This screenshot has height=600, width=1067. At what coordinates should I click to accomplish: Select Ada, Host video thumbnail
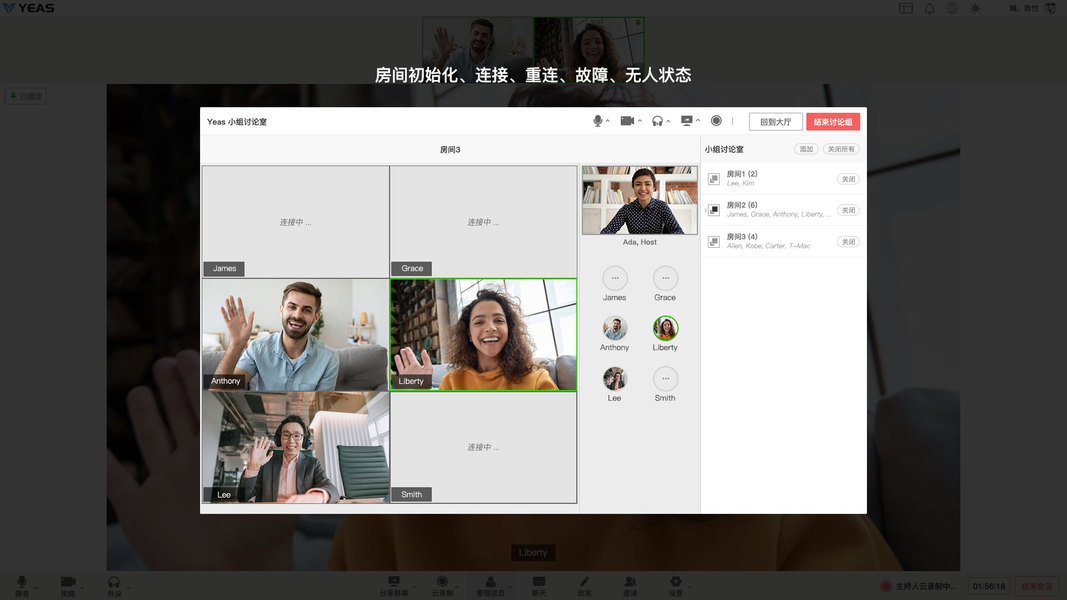tap(640, 200)
